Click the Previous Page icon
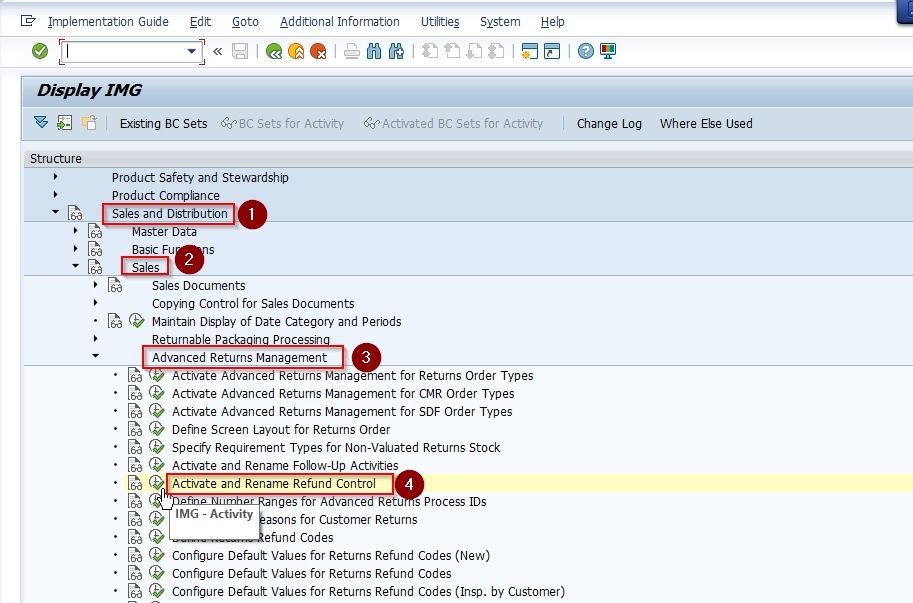 (452, 51)
